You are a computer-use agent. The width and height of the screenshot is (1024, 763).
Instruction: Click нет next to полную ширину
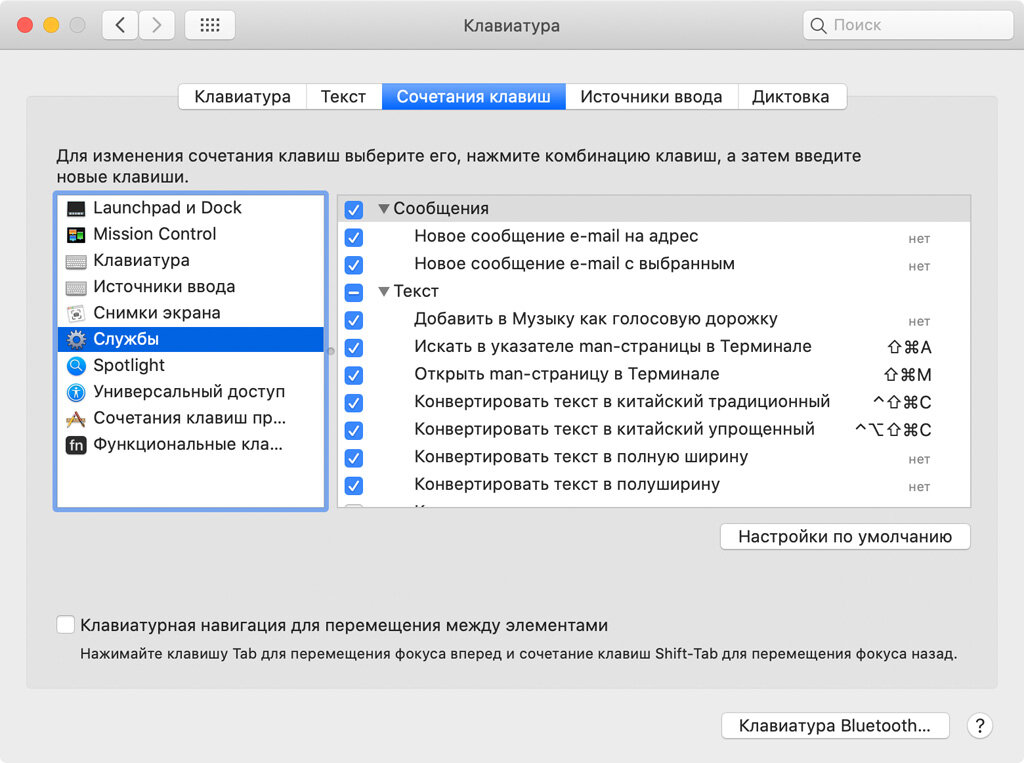(919, 459)
